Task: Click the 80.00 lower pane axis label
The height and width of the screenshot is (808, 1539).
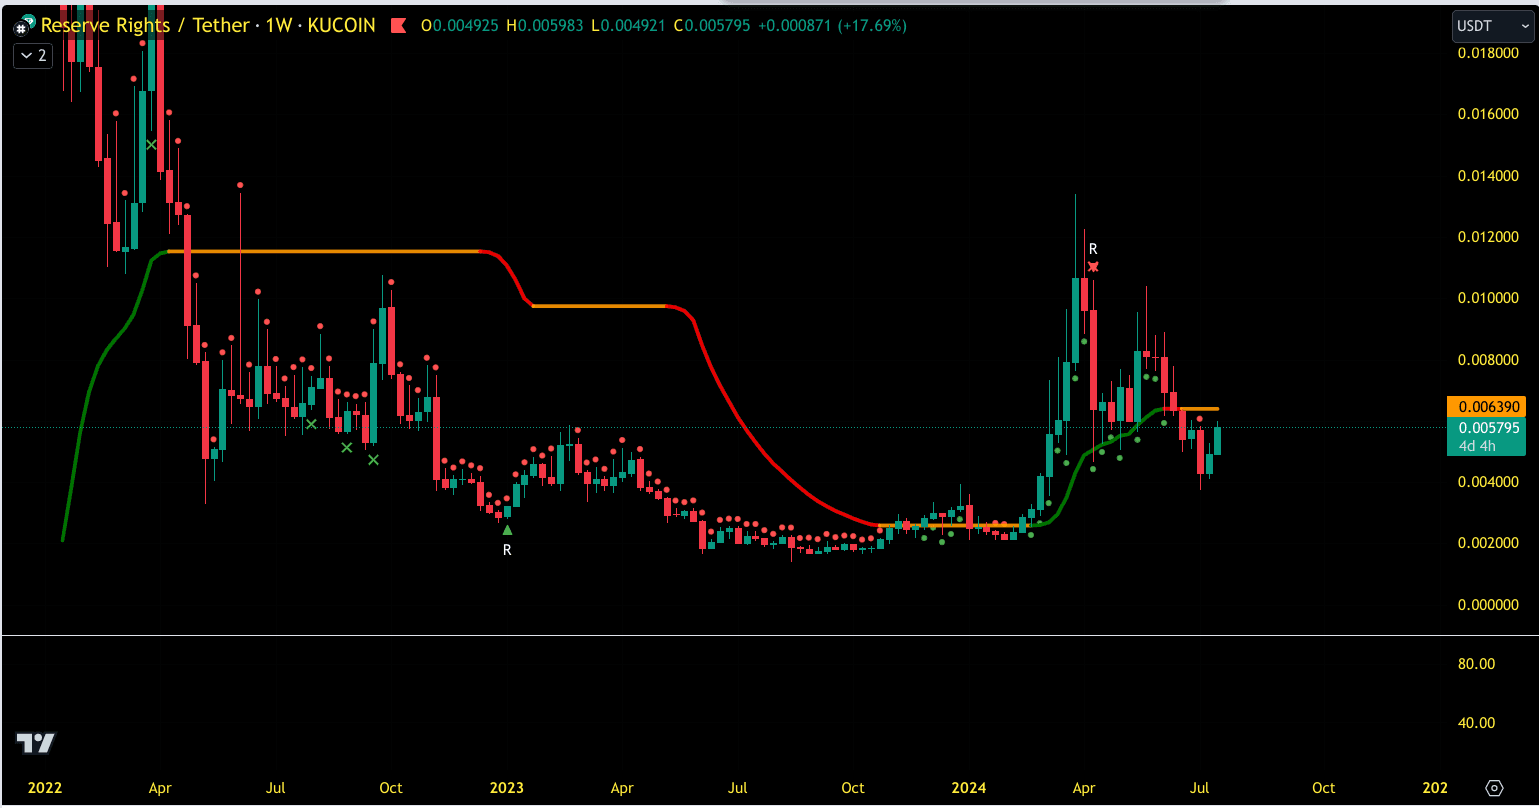Action: click(x=1477, y=664)
